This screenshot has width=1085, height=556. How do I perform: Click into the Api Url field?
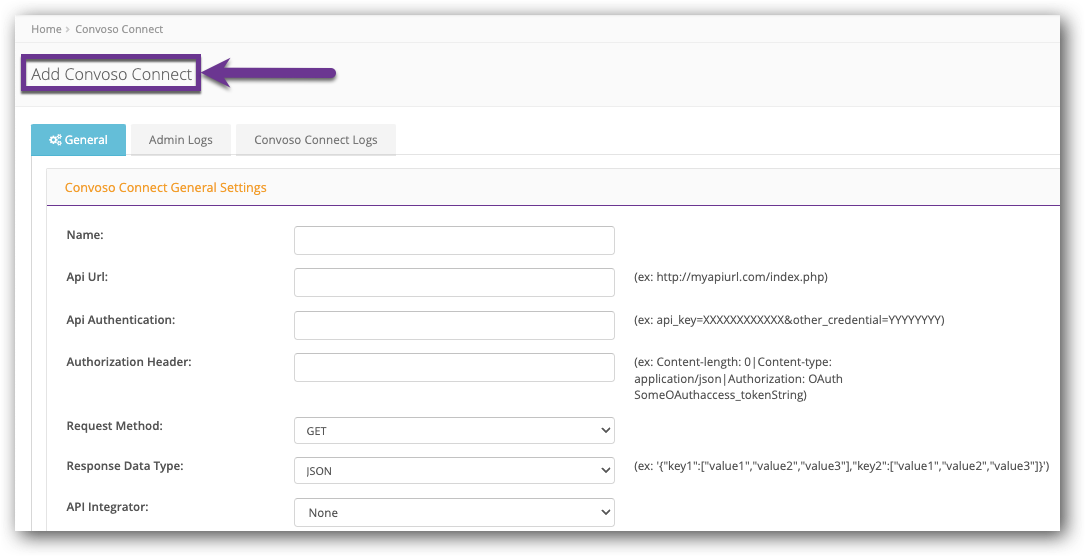[x=454, y=282]
